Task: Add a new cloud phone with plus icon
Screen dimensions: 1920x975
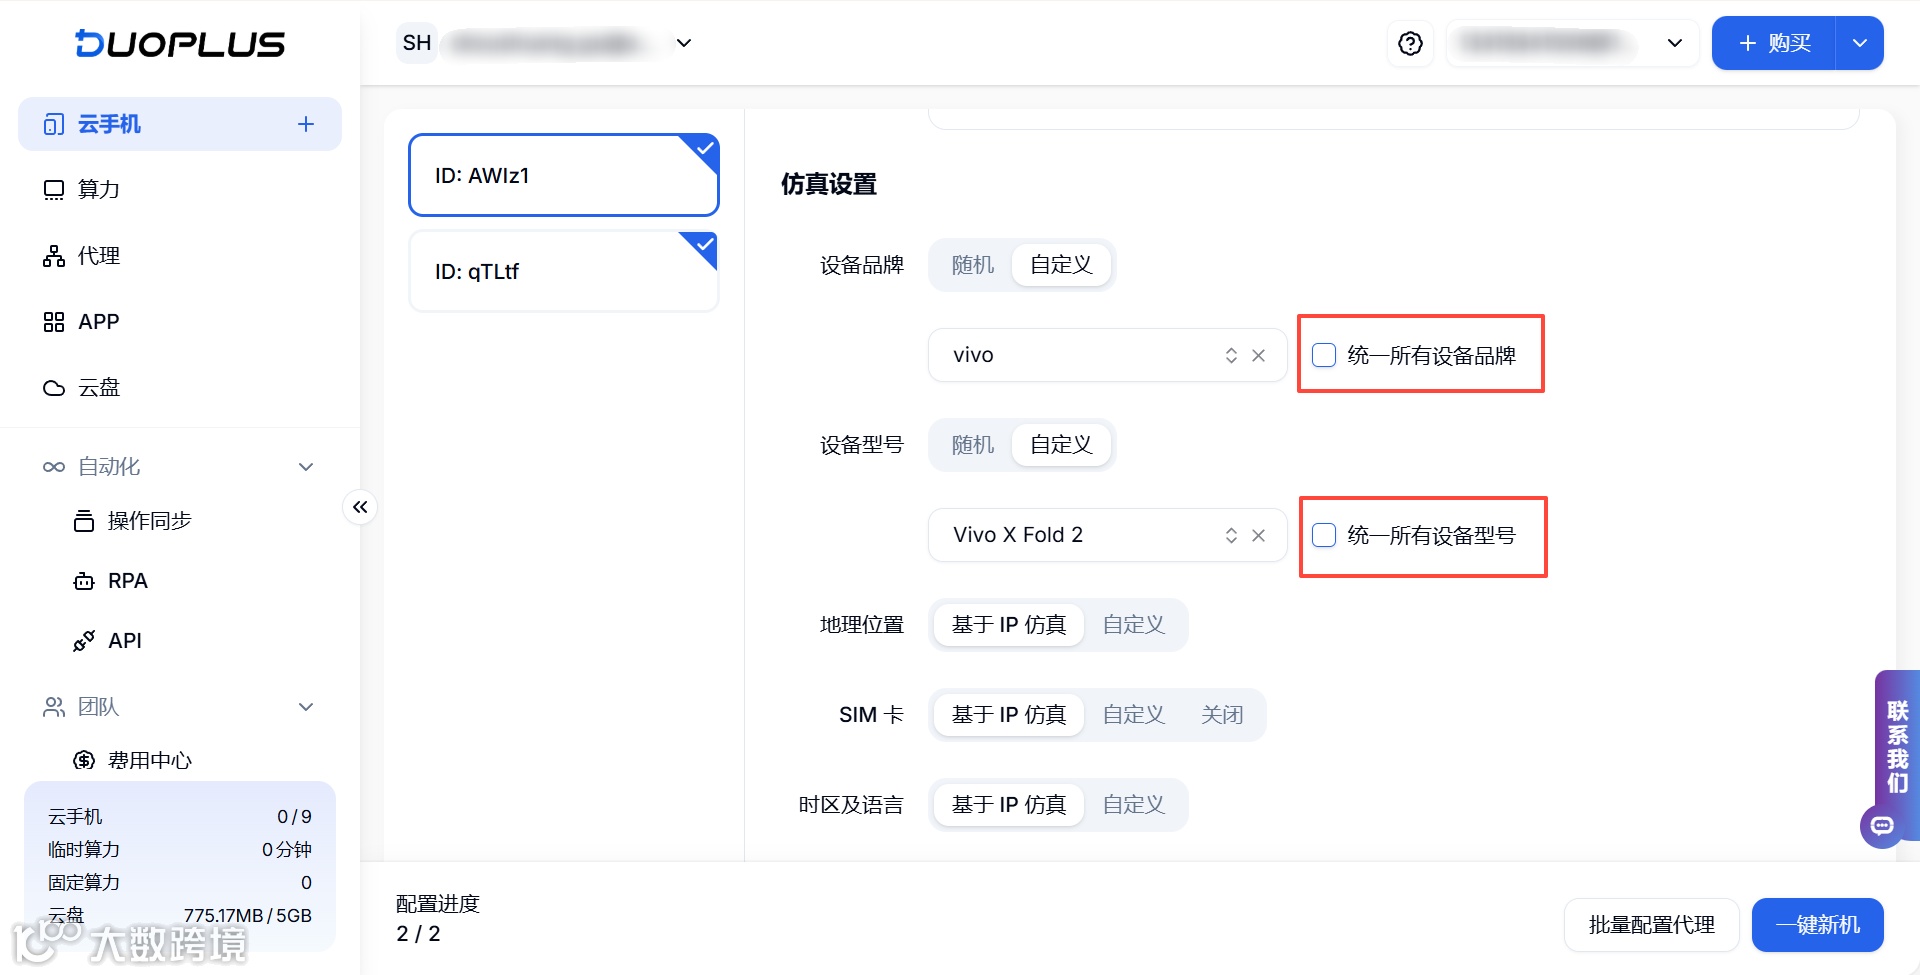Action: click(306, 124)
